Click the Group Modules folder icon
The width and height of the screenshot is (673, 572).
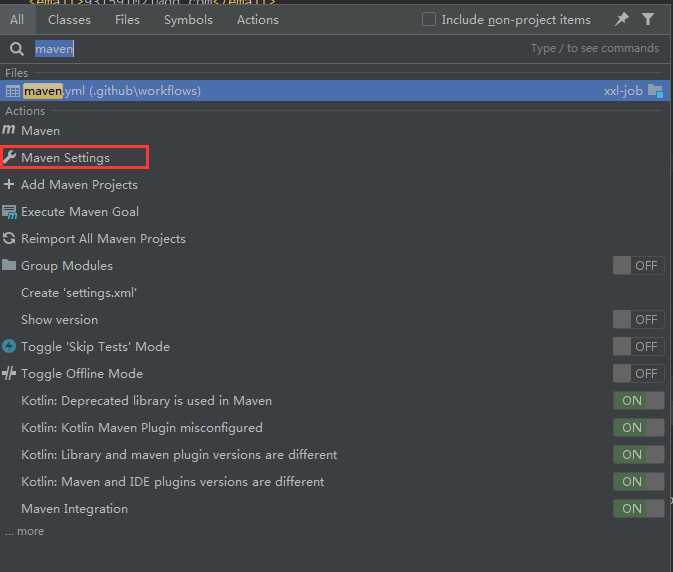(x=9, y=265)
